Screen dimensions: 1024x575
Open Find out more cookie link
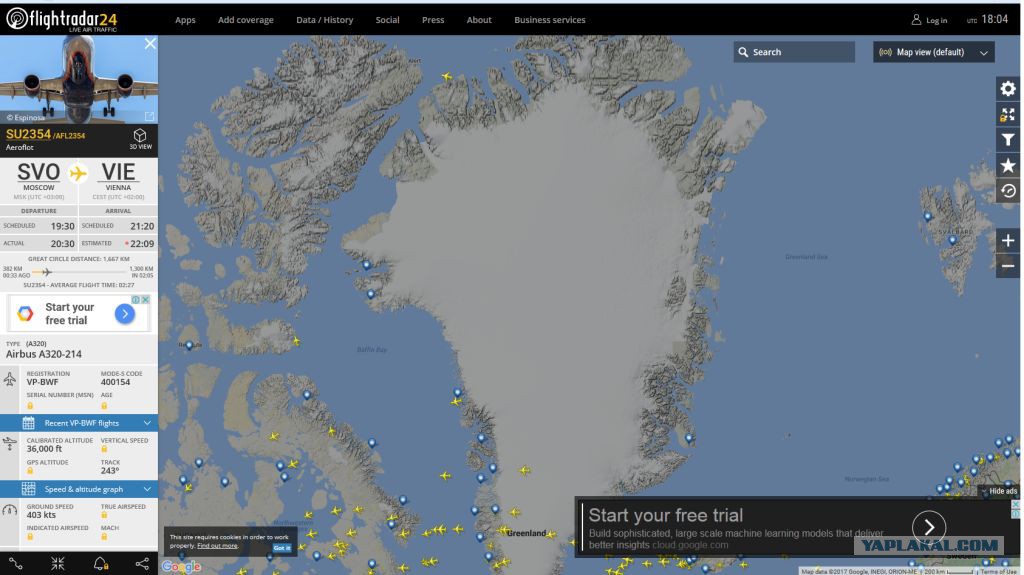217,546
